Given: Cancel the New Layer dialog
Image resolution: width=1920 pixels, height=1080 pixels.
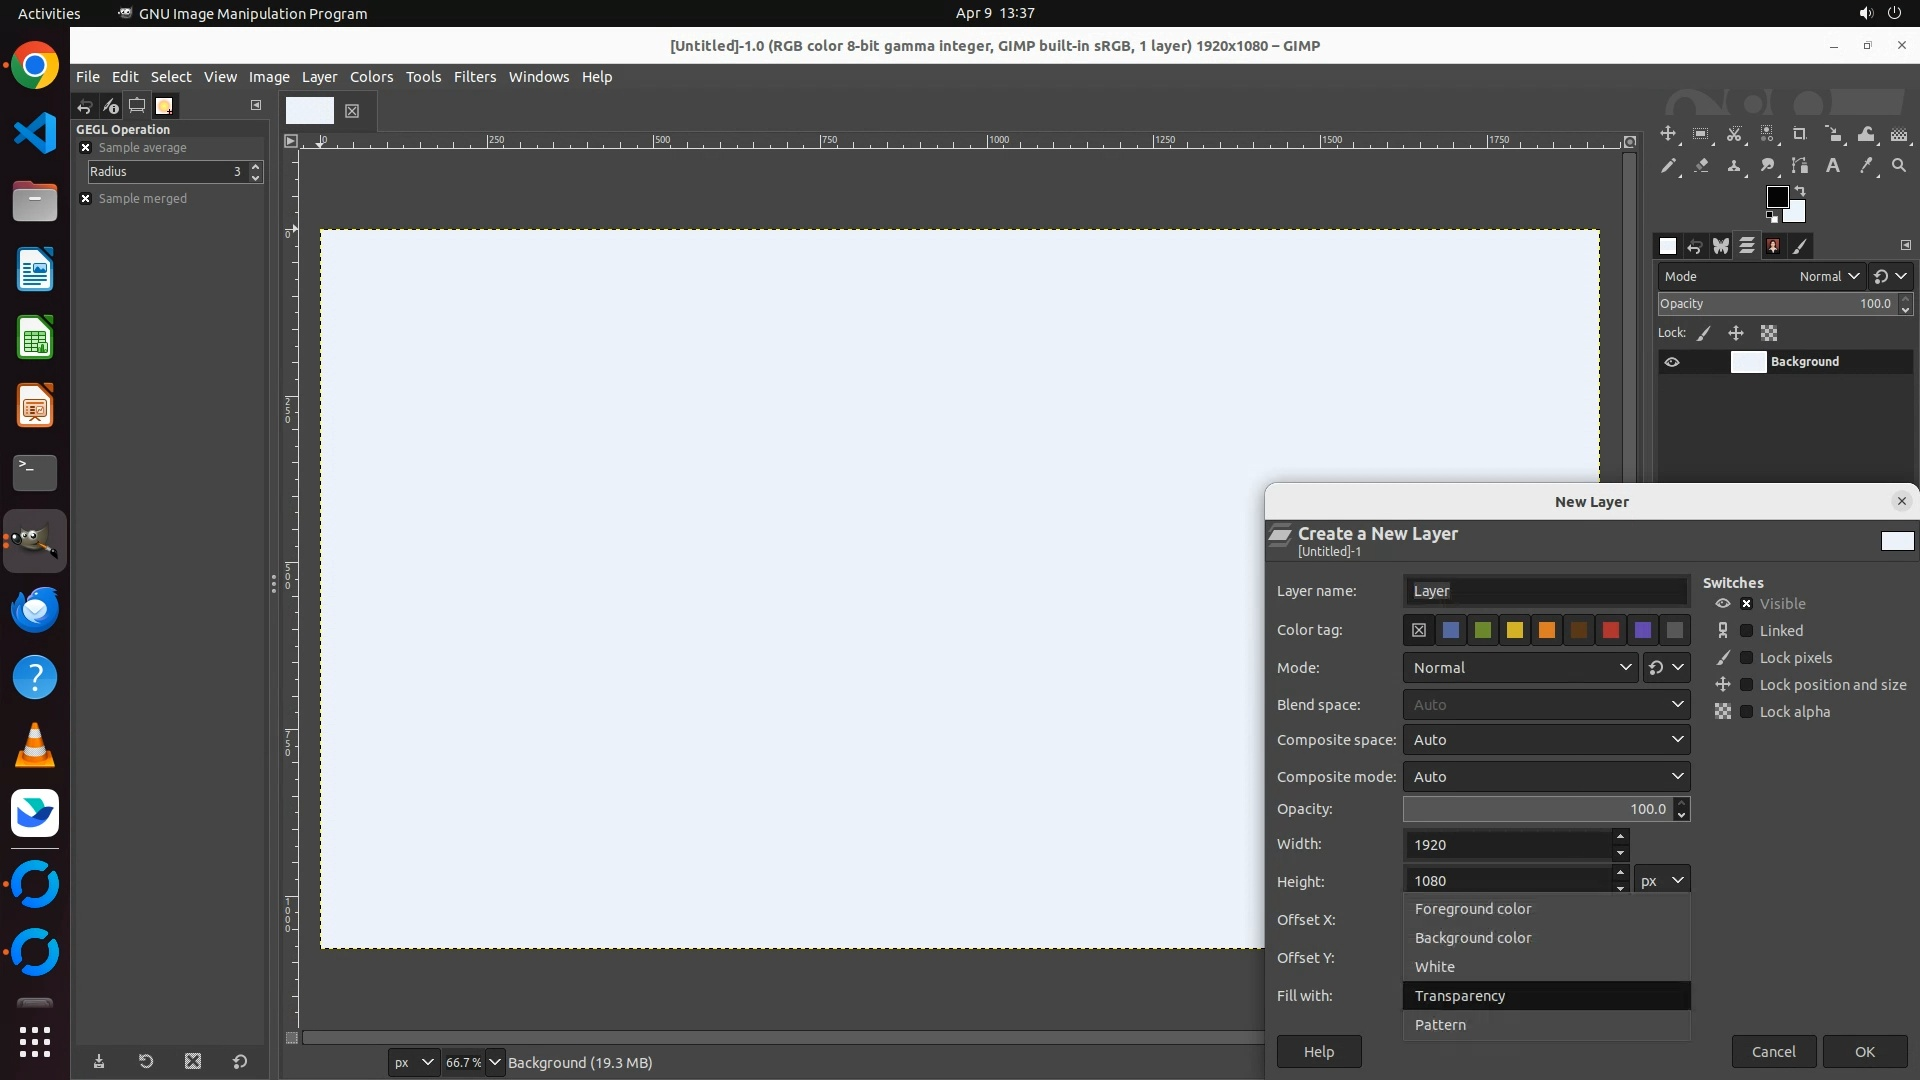Looking at the screenshot, I should point(1773,1052).
